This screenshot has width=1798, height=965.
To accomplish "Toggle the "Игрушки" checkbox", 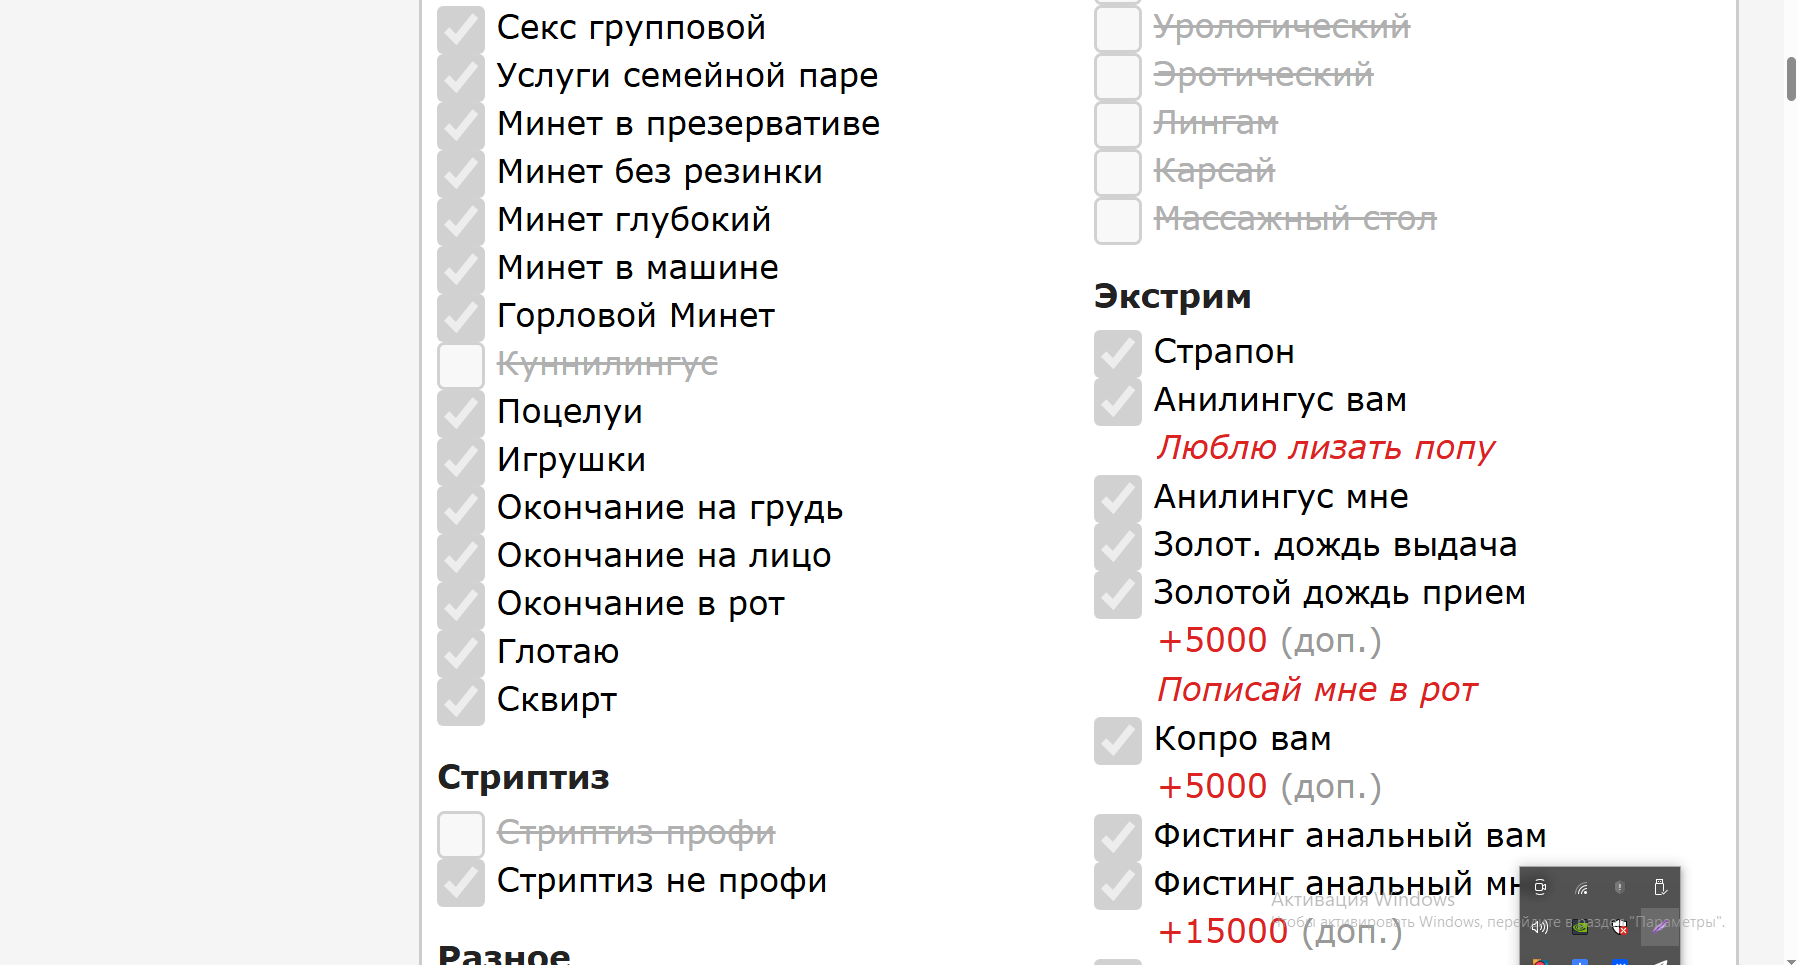I will (x=461, y=461).
